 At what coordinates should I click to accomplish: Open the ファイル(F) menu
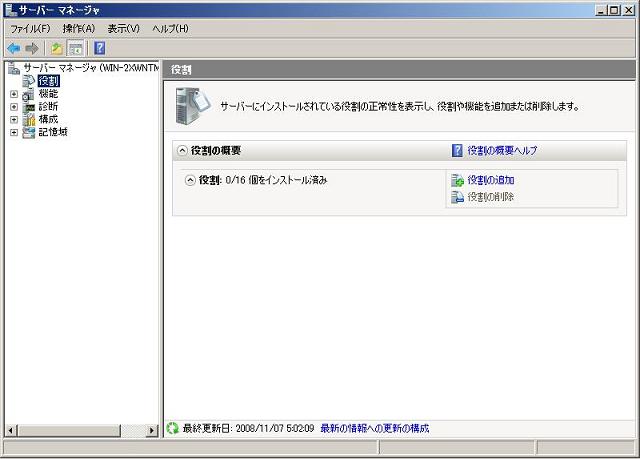pos(30,29)
